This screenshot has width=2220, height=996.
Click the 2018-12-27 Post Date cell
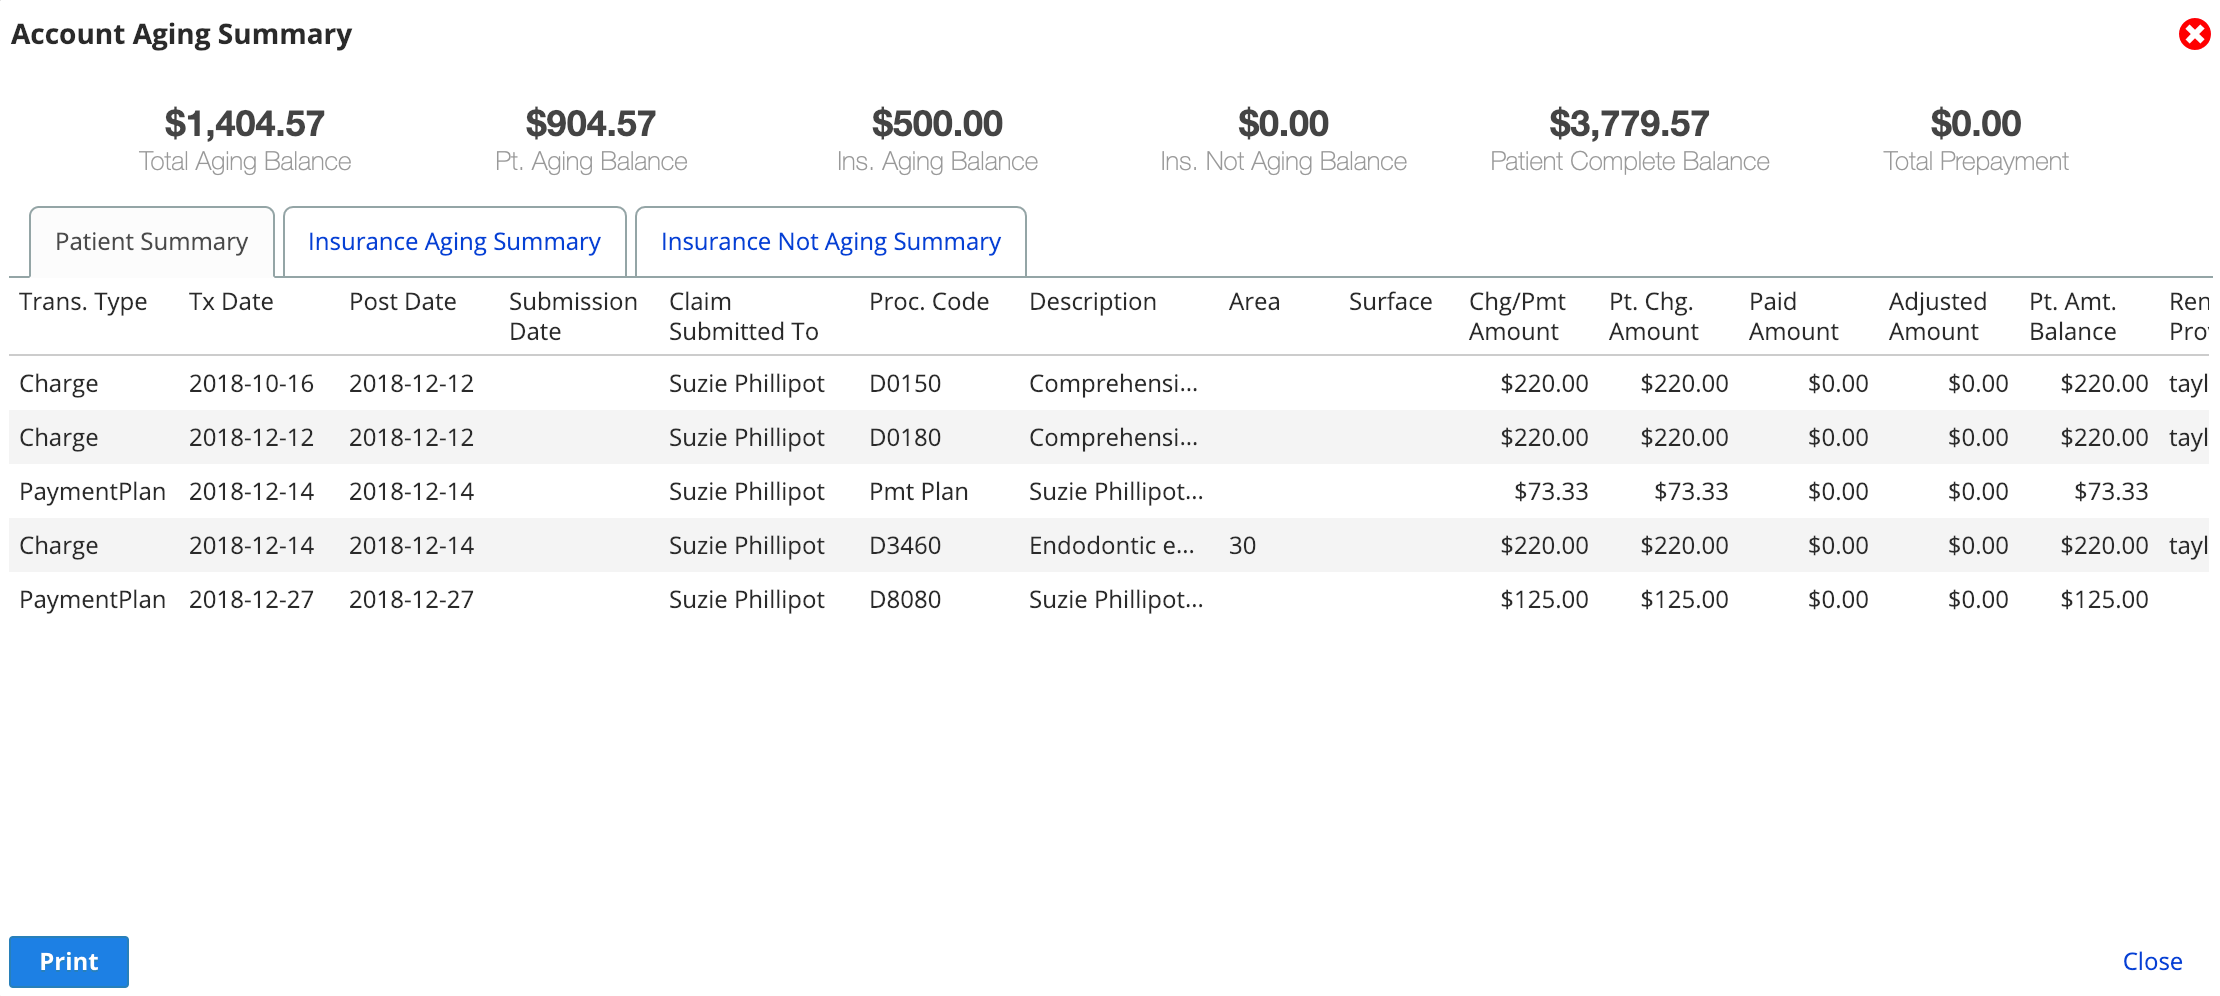coord(411,600)
